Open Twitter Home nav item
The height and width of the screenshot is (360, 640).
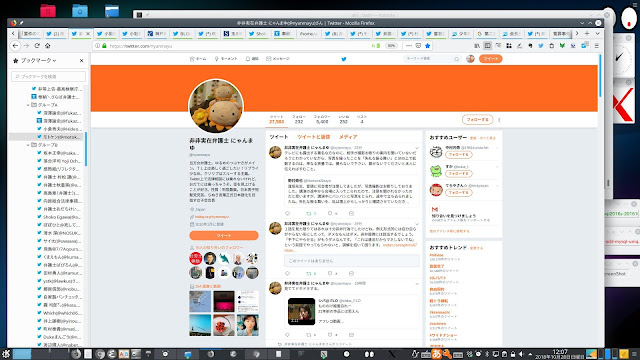click(198, 59)
